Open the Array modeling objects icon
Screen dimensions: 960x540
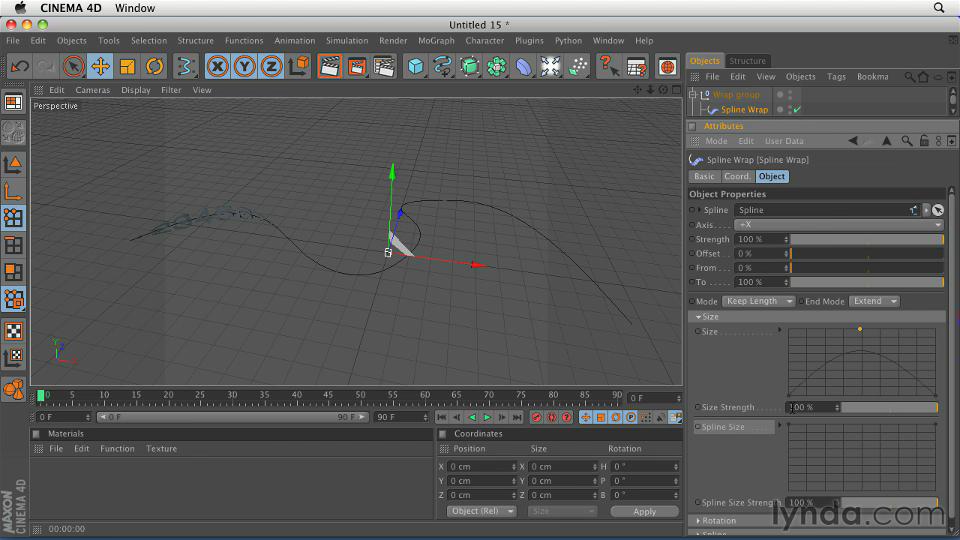point(497,66)
